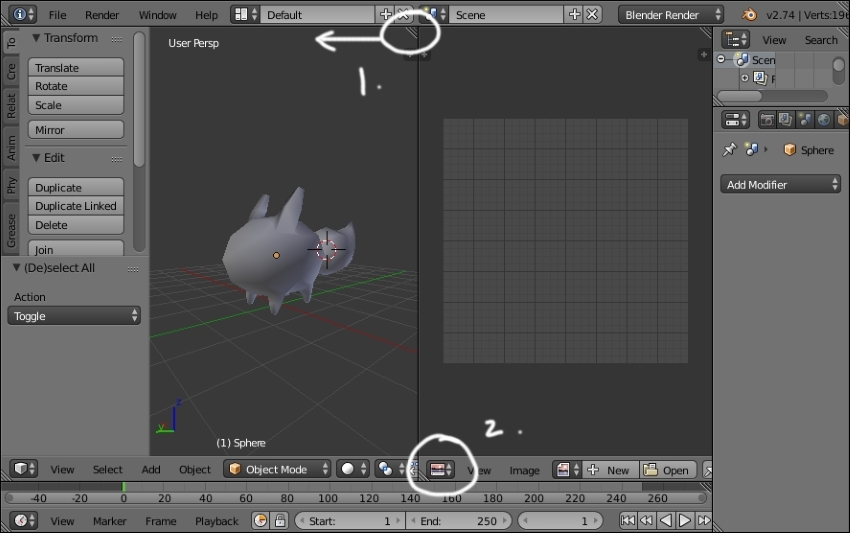This screenshot has height=533, width=850.
Task: Play animation in reverse
Action: pyautogui.click(x=665, y=521)
